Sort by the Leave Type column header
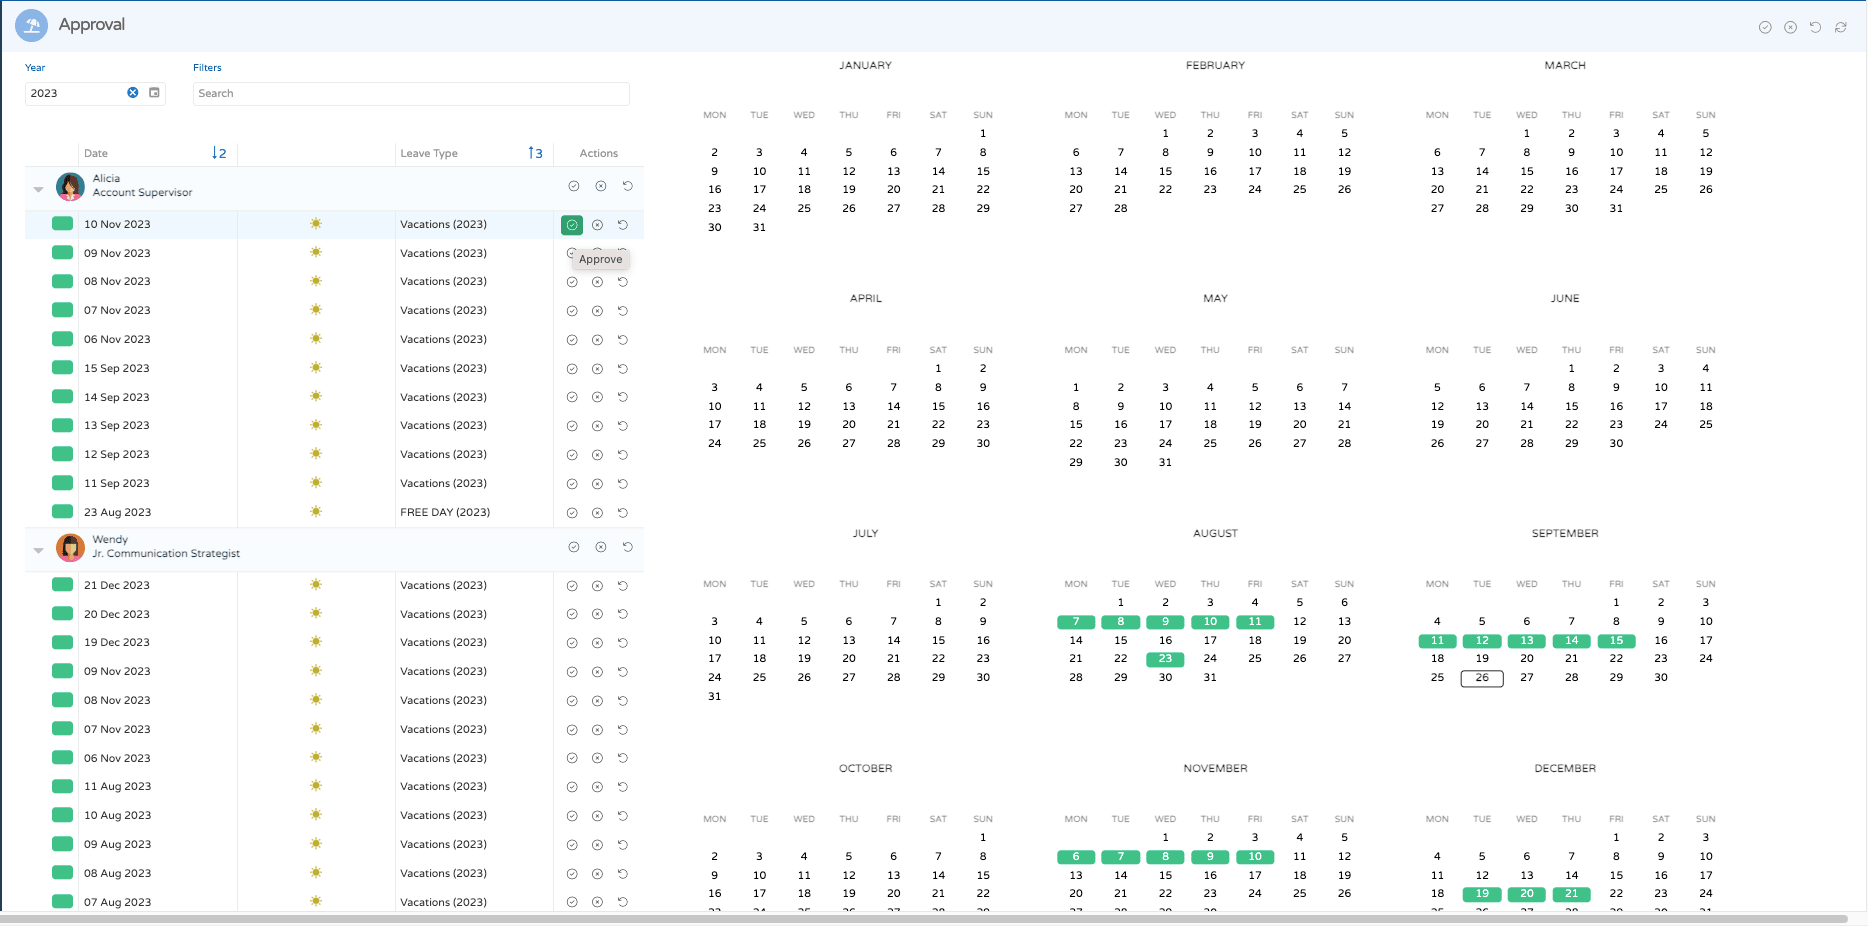This screenshot has width=1868, height=926. click(x=429, y=153)
